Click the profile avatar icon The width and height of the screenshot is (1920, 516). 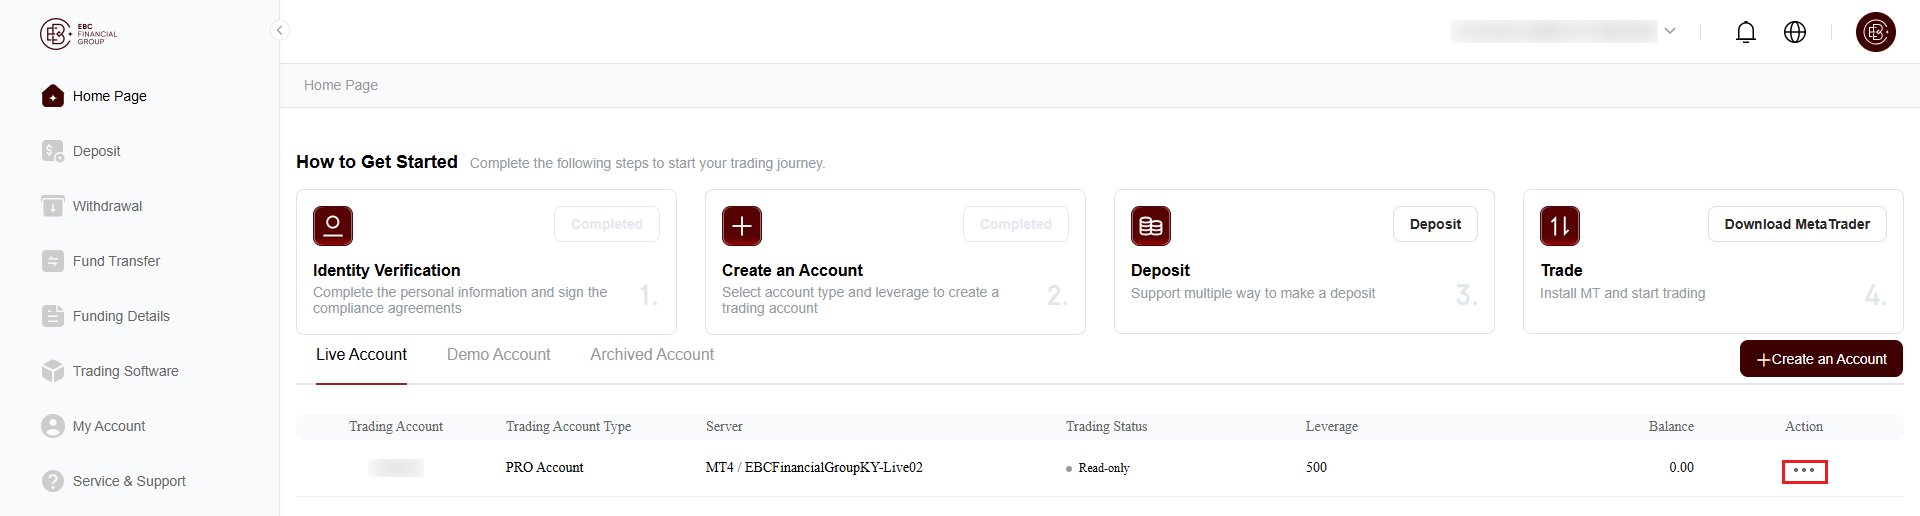click(1875, 32)
